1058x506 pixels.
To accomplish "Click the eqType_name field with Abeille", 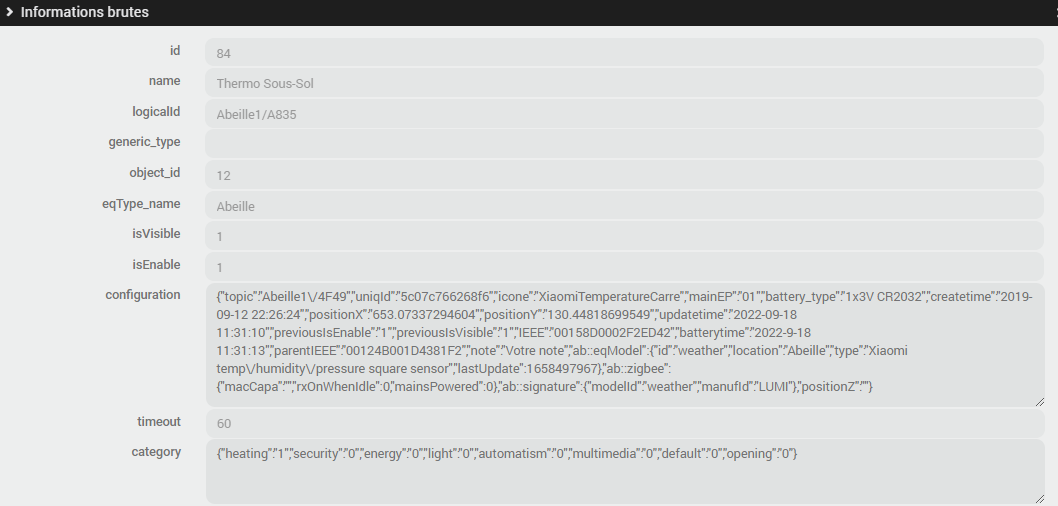I will pos(624,206).
